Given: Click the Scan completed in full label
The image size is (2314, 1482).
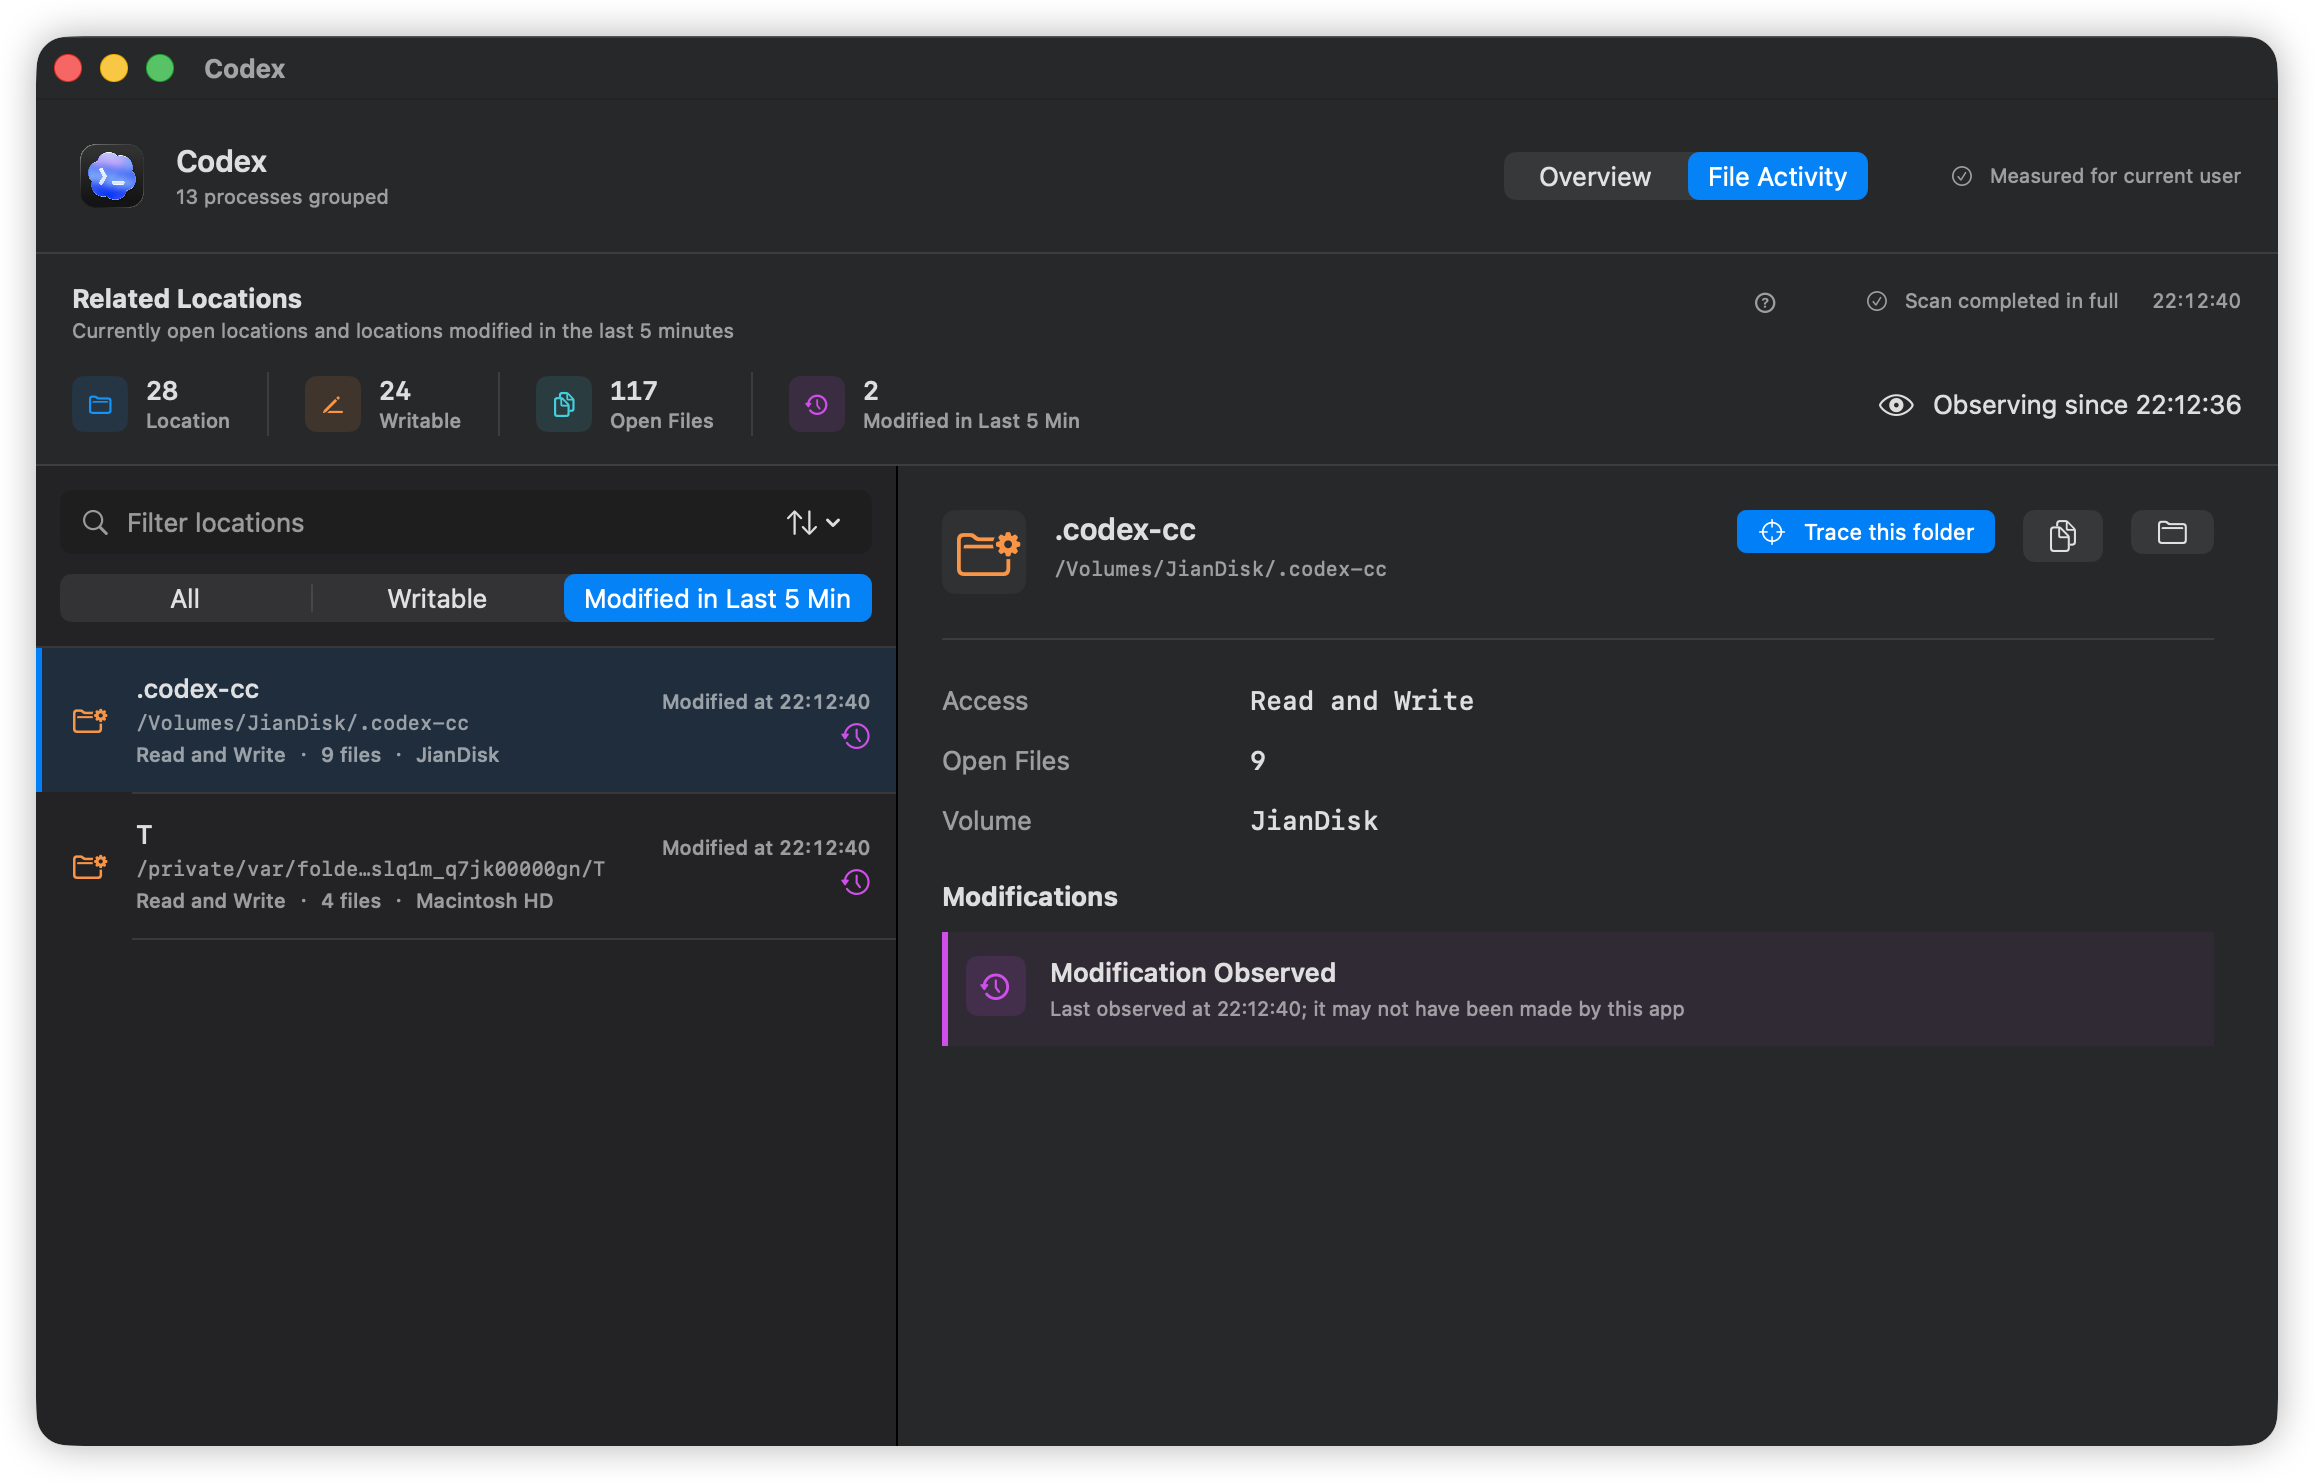Looking at the screenshot, I should 2011,301.
